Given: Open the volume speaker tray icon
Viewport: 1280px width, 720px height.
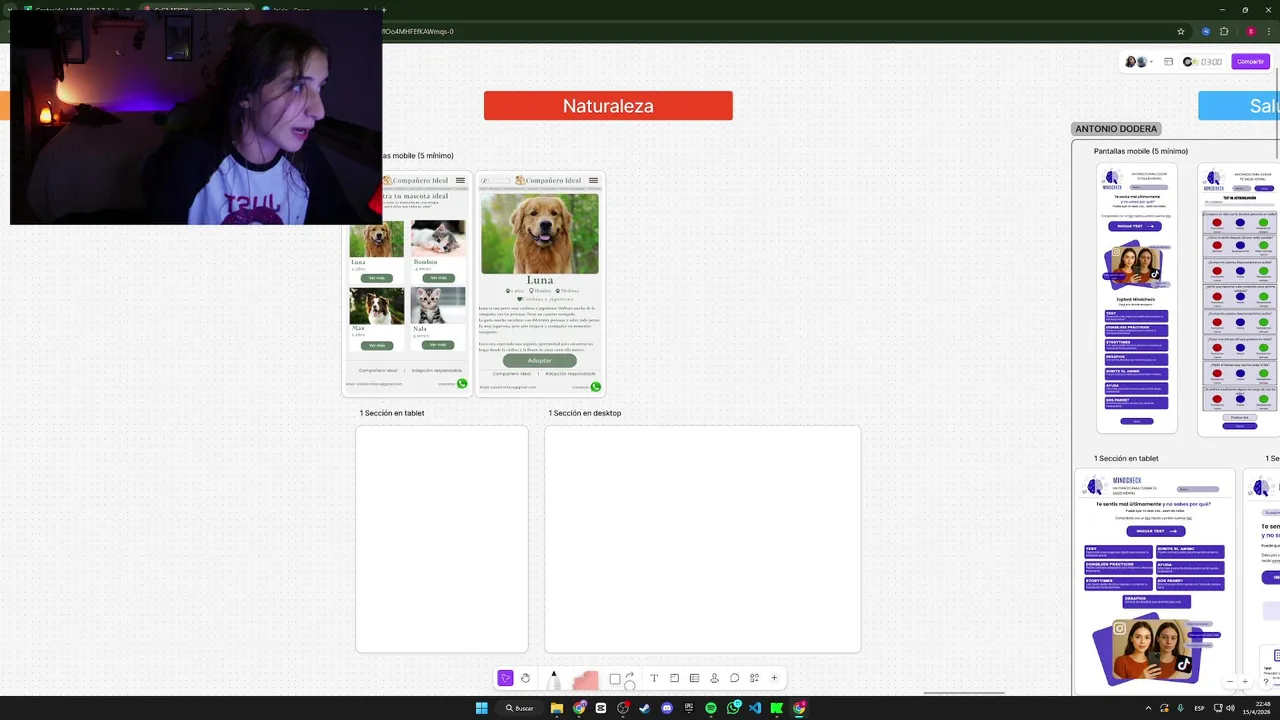Looking at the screenshot, I should (1230, 708).
